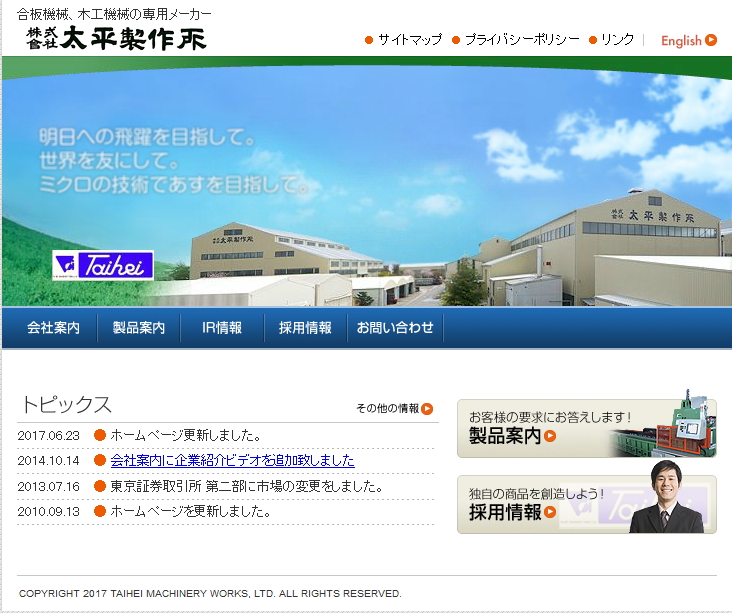Click the orange bullet before サイトマップ

point(369,40)
